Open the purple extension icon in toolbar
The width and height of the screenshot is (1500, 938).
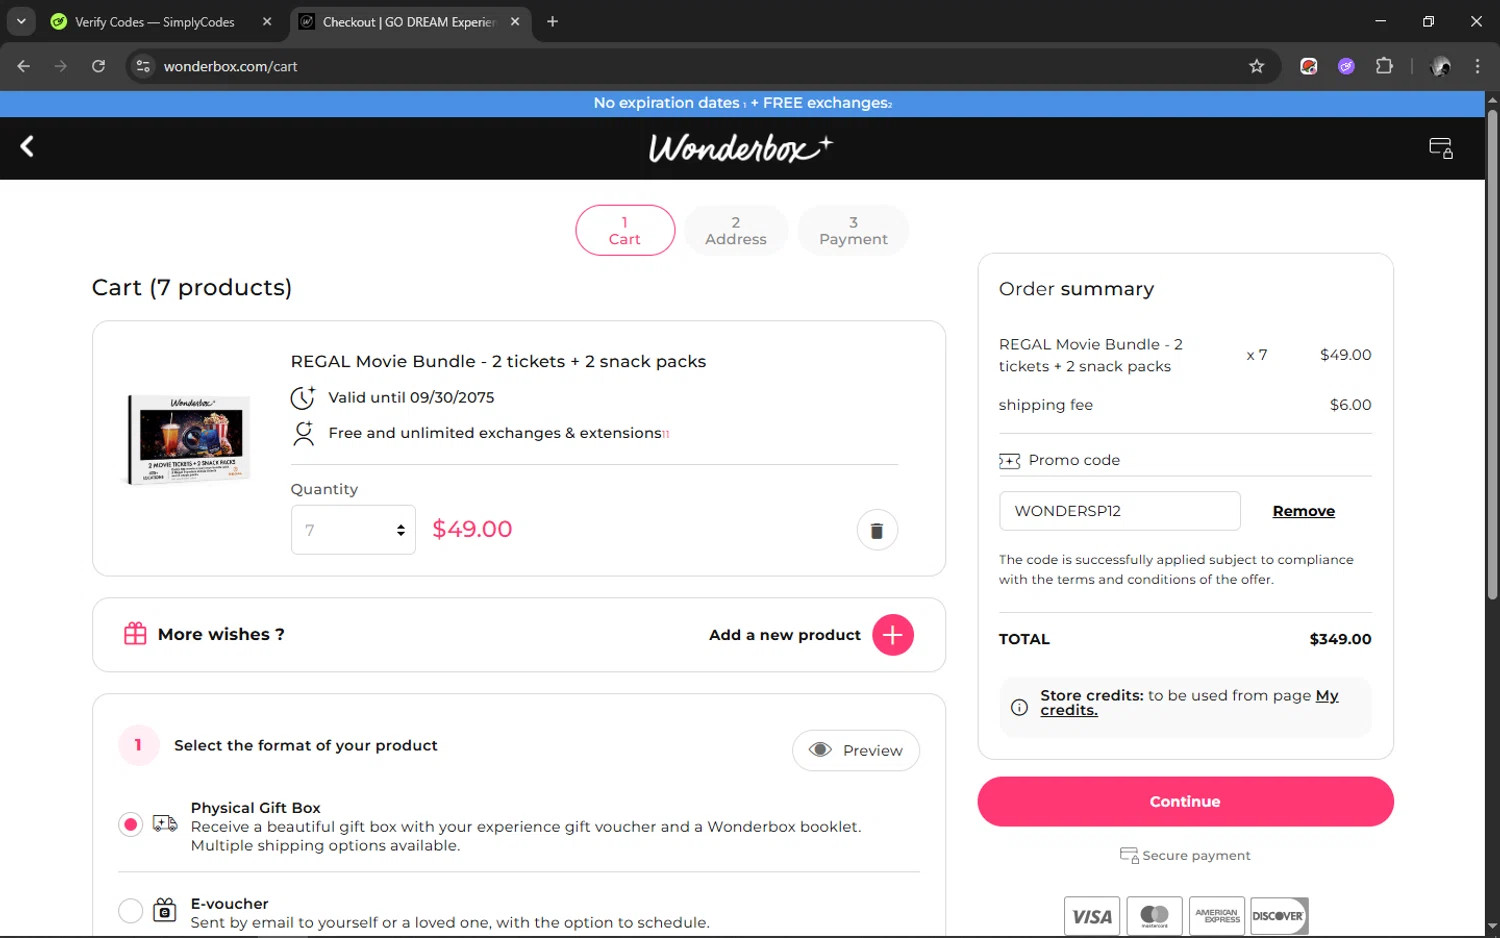(x=1346, y=66)
